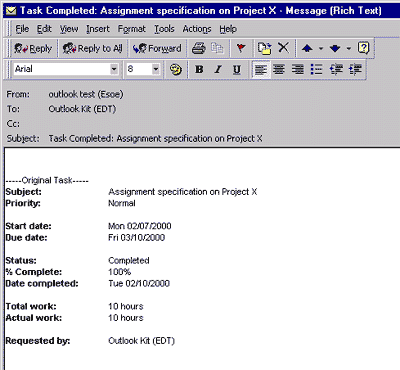This screenshot has height=370, width=400.
Task: Click inside the message body area
Action: (x=202, y=259)
